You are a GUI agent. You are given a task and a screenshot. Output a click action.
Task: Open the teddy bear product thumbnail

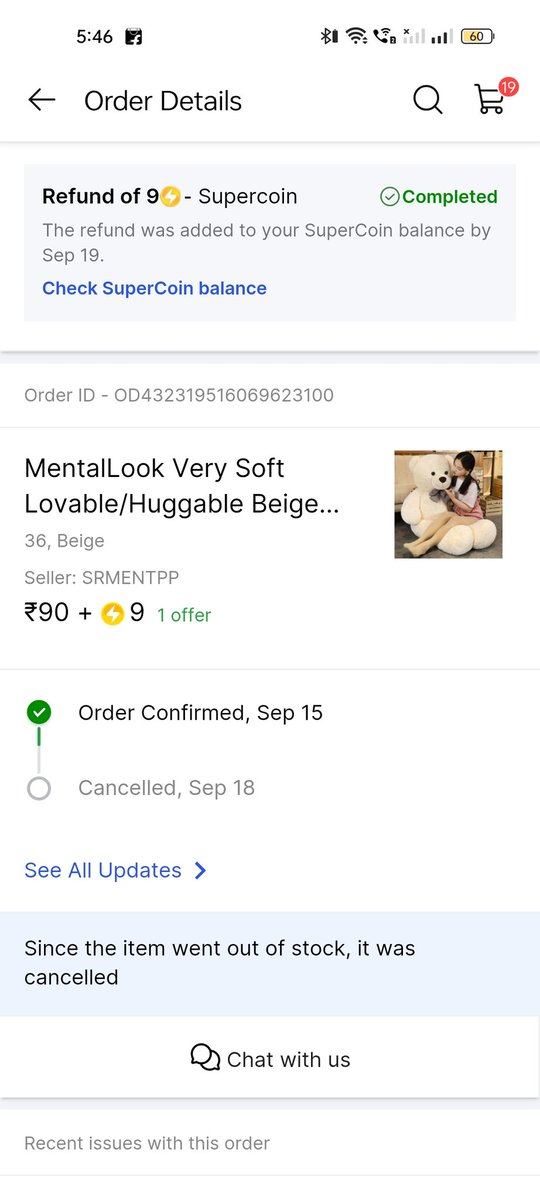pyautogui.click(x=448, y=504)
